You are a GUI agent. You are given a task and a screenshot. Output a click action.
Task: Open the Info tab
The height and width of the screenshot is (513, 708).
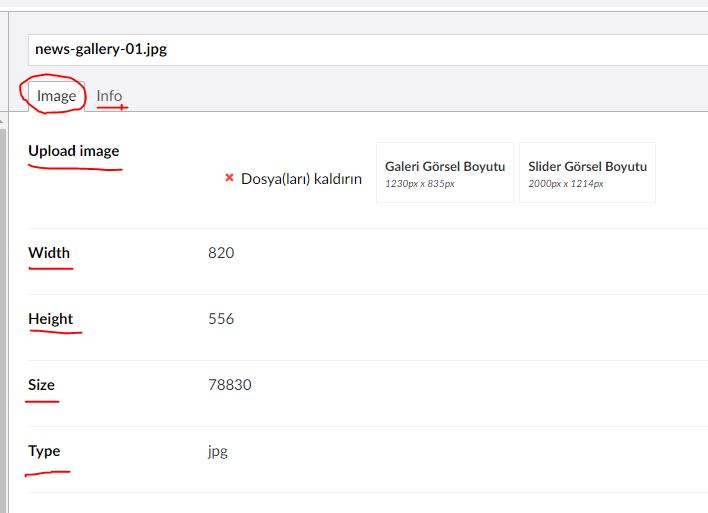pos(109,96)
